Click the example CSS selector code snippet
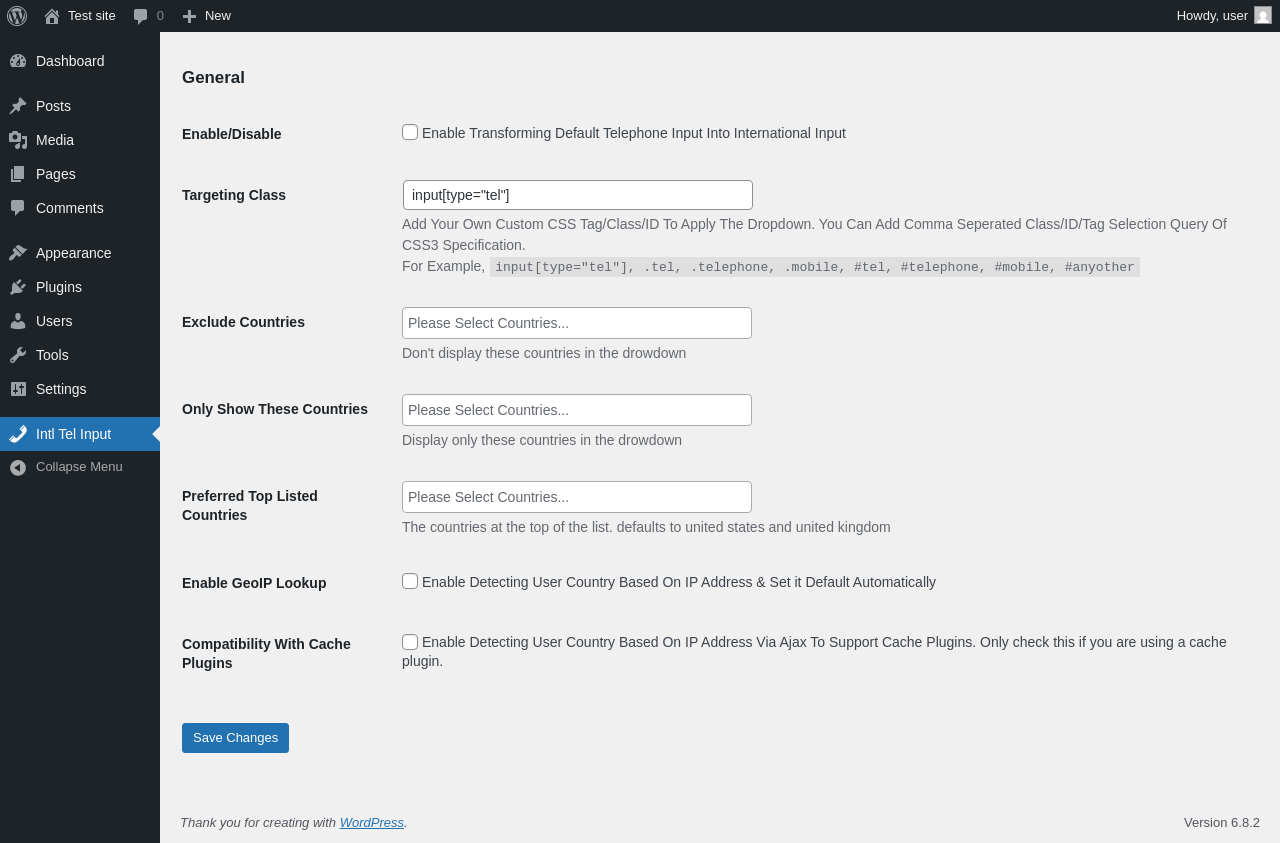Viewport: 1280px width, 843px height. [815, 267]
